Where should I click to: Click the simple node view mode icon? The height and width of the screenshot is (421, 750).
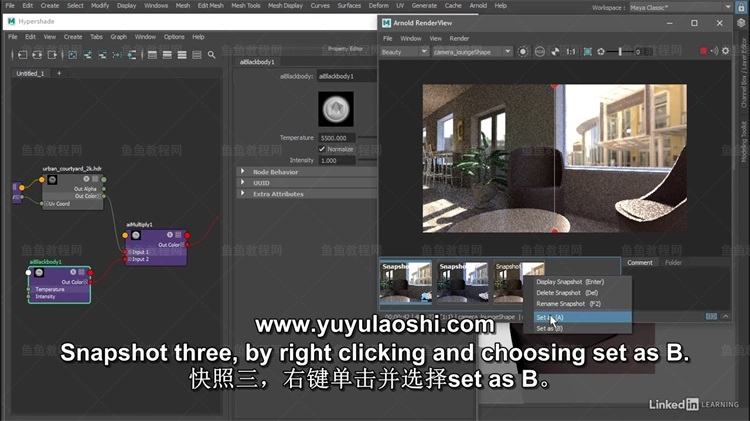point(152,55)
